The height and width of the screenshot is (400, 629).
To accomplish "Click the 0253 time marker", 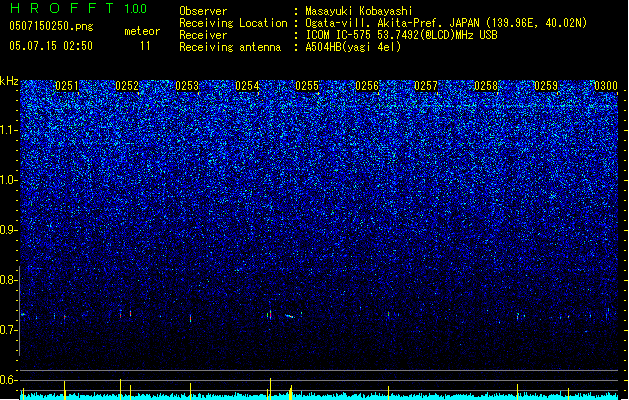I will tap(187, 86).
